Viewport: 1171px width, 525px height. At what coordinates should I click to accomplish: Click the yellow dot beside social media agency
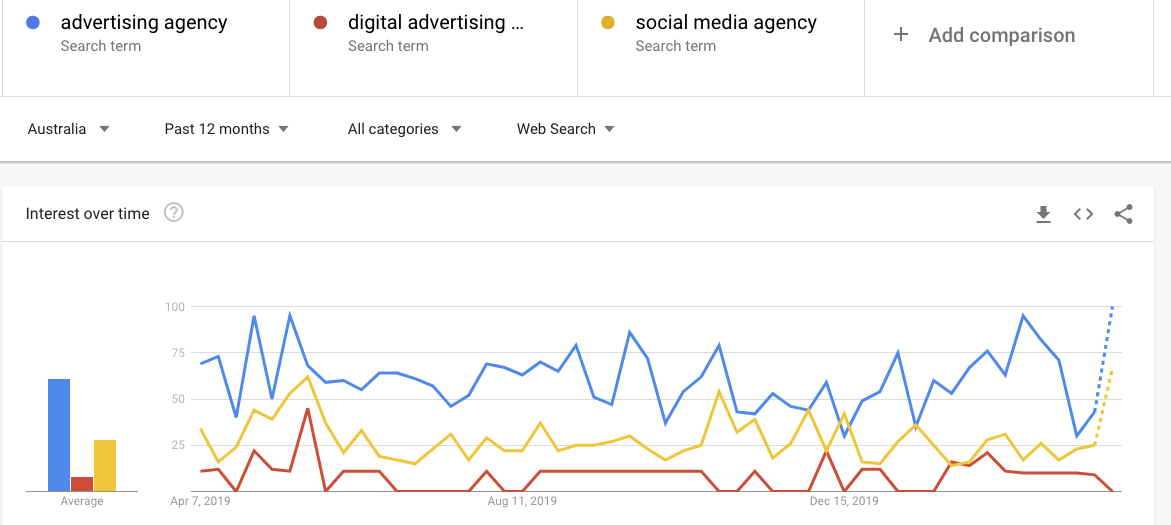(x=608, y=22)
